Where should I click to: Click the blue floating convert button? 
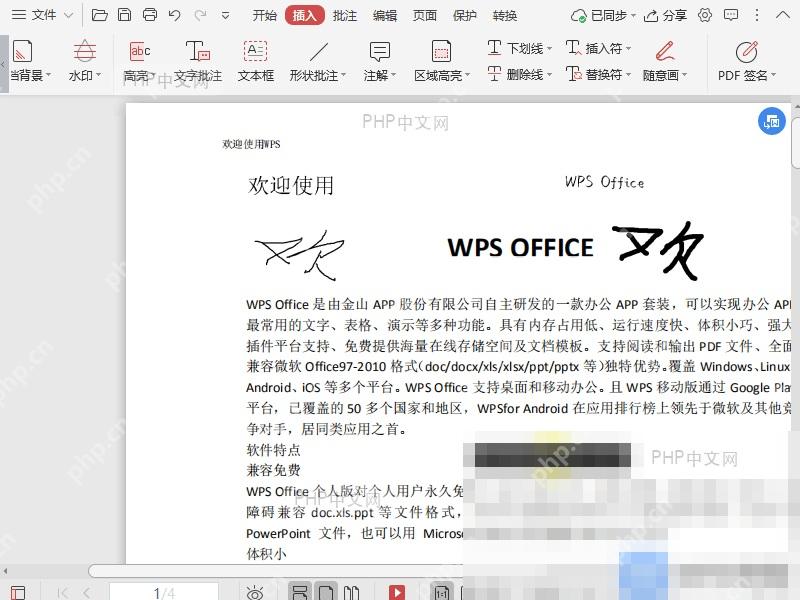(x=771, y=121)
